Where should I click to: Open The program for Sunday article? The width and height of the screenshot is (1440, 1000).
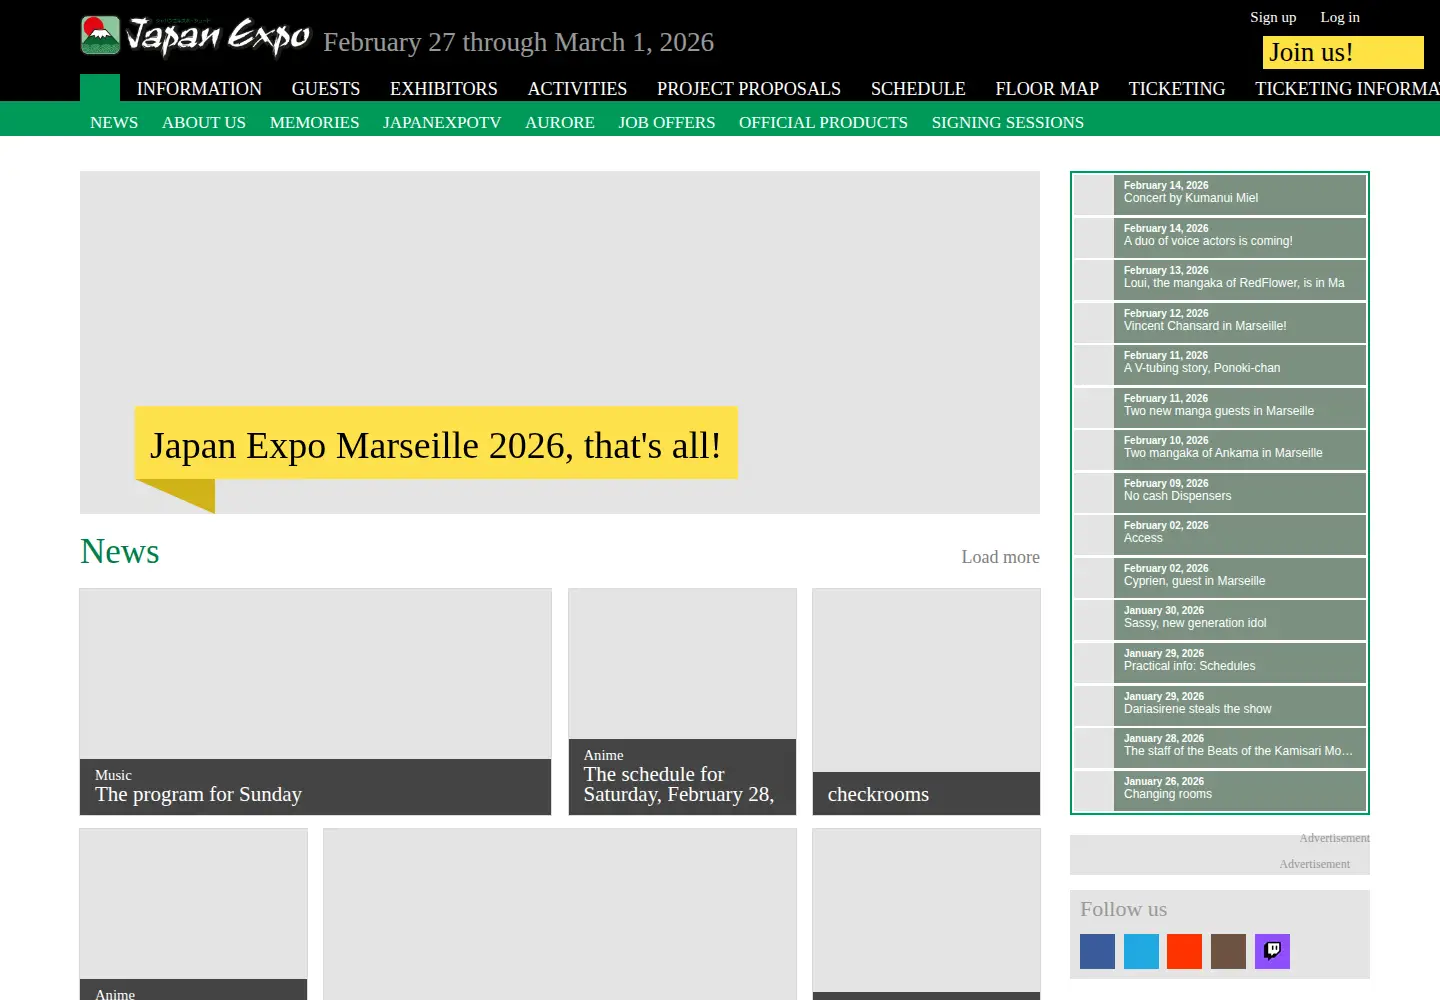click(315, 702)
